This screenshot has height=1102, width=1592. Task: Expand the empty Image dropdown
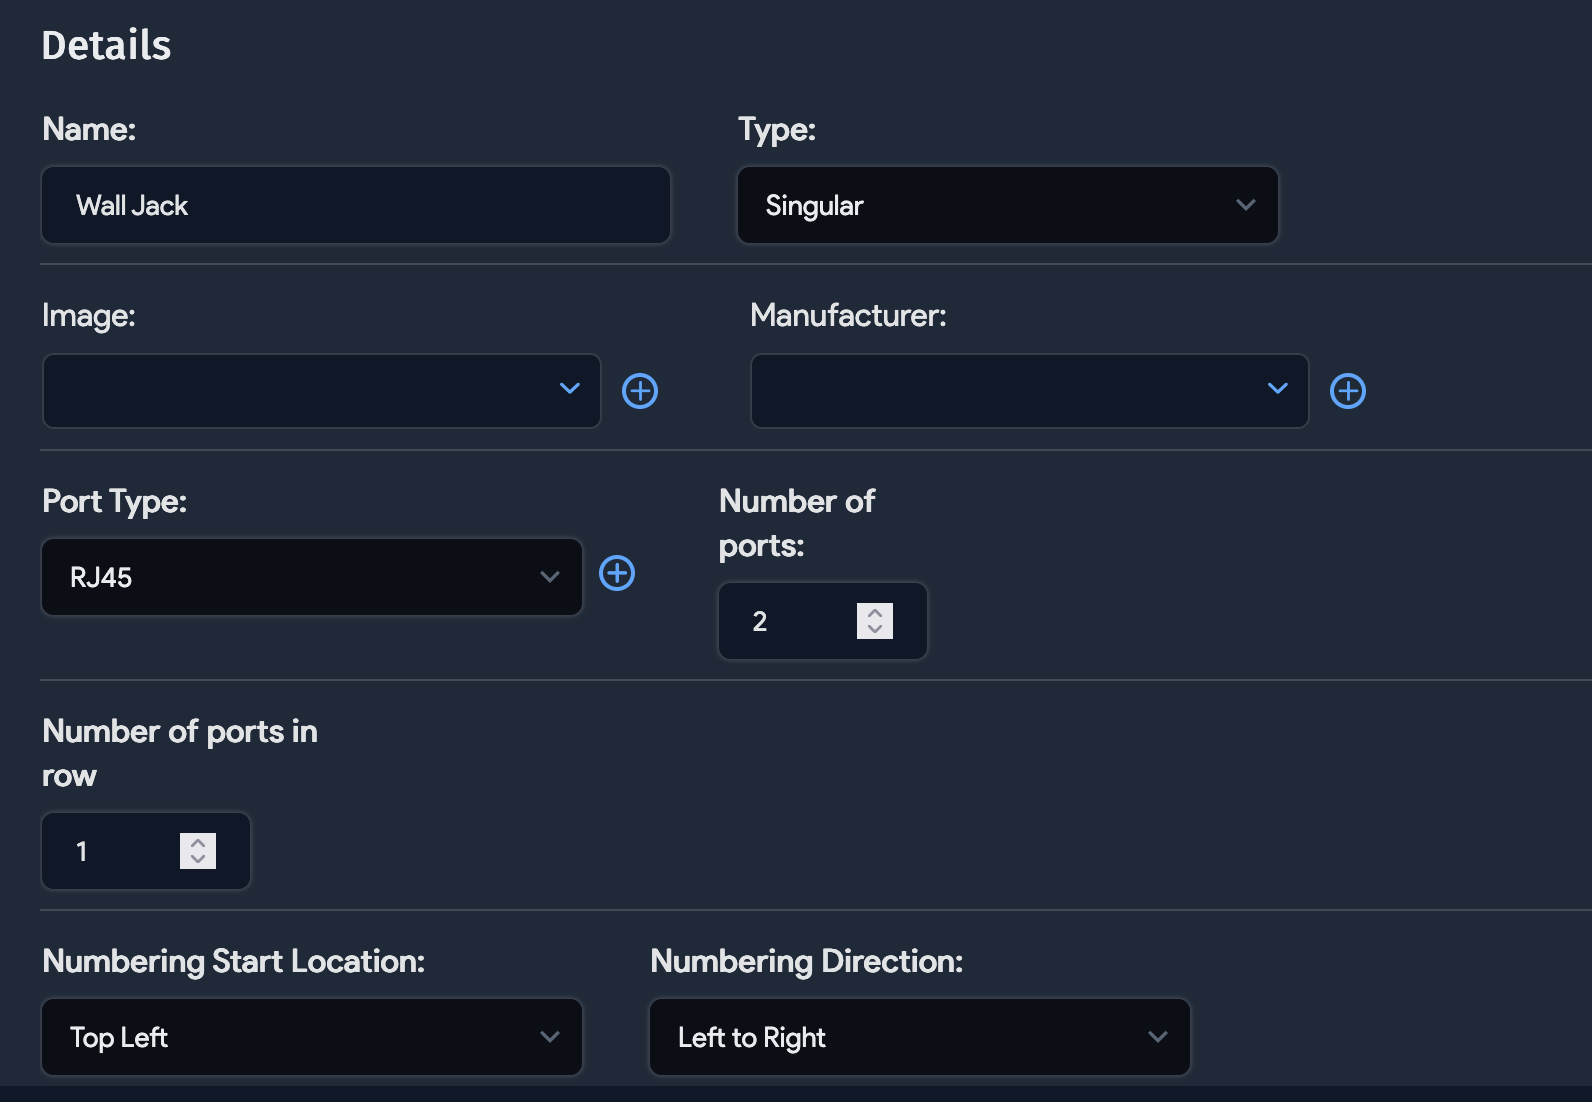321,391
